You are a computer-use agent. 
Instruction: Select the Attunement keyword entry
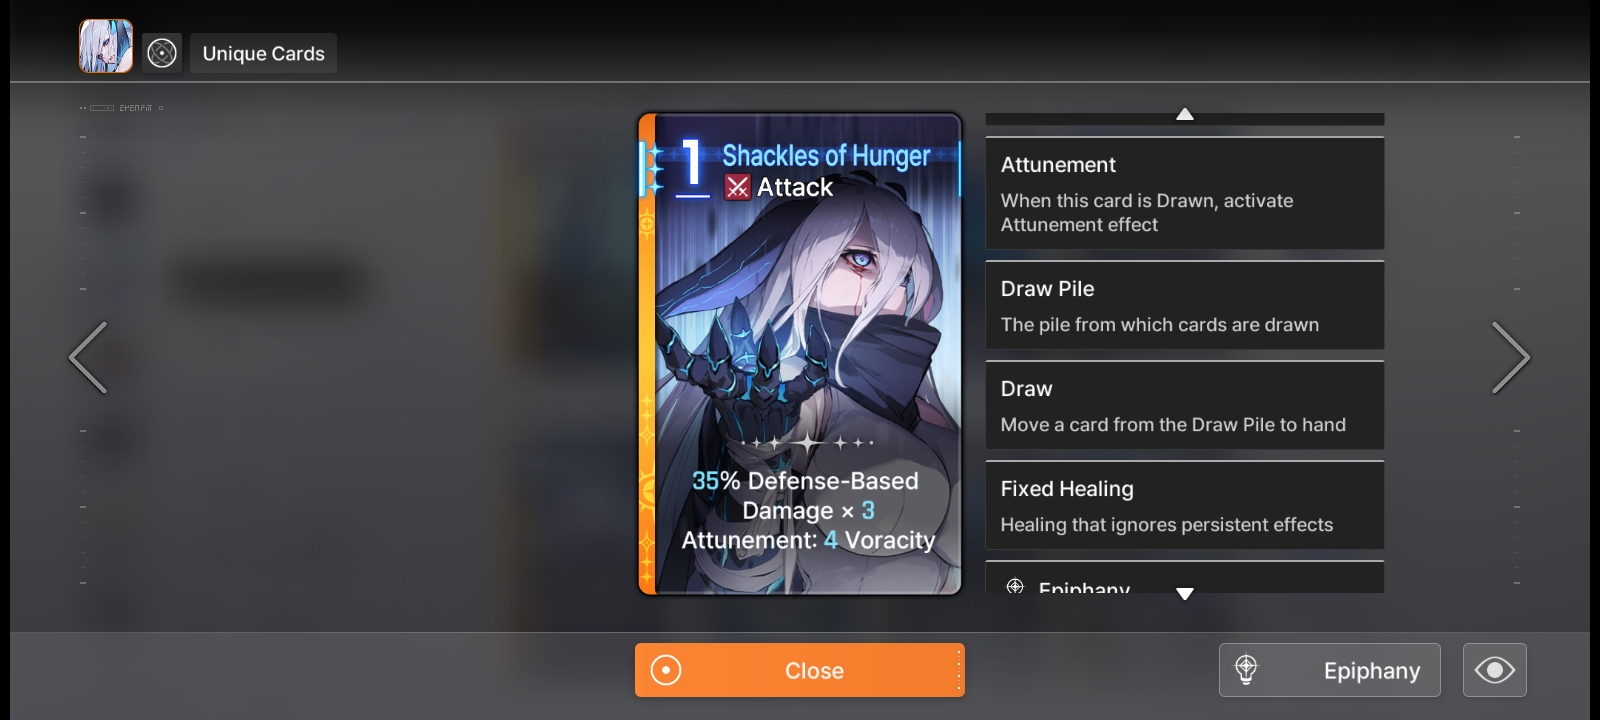click(x=1185, y=193)
